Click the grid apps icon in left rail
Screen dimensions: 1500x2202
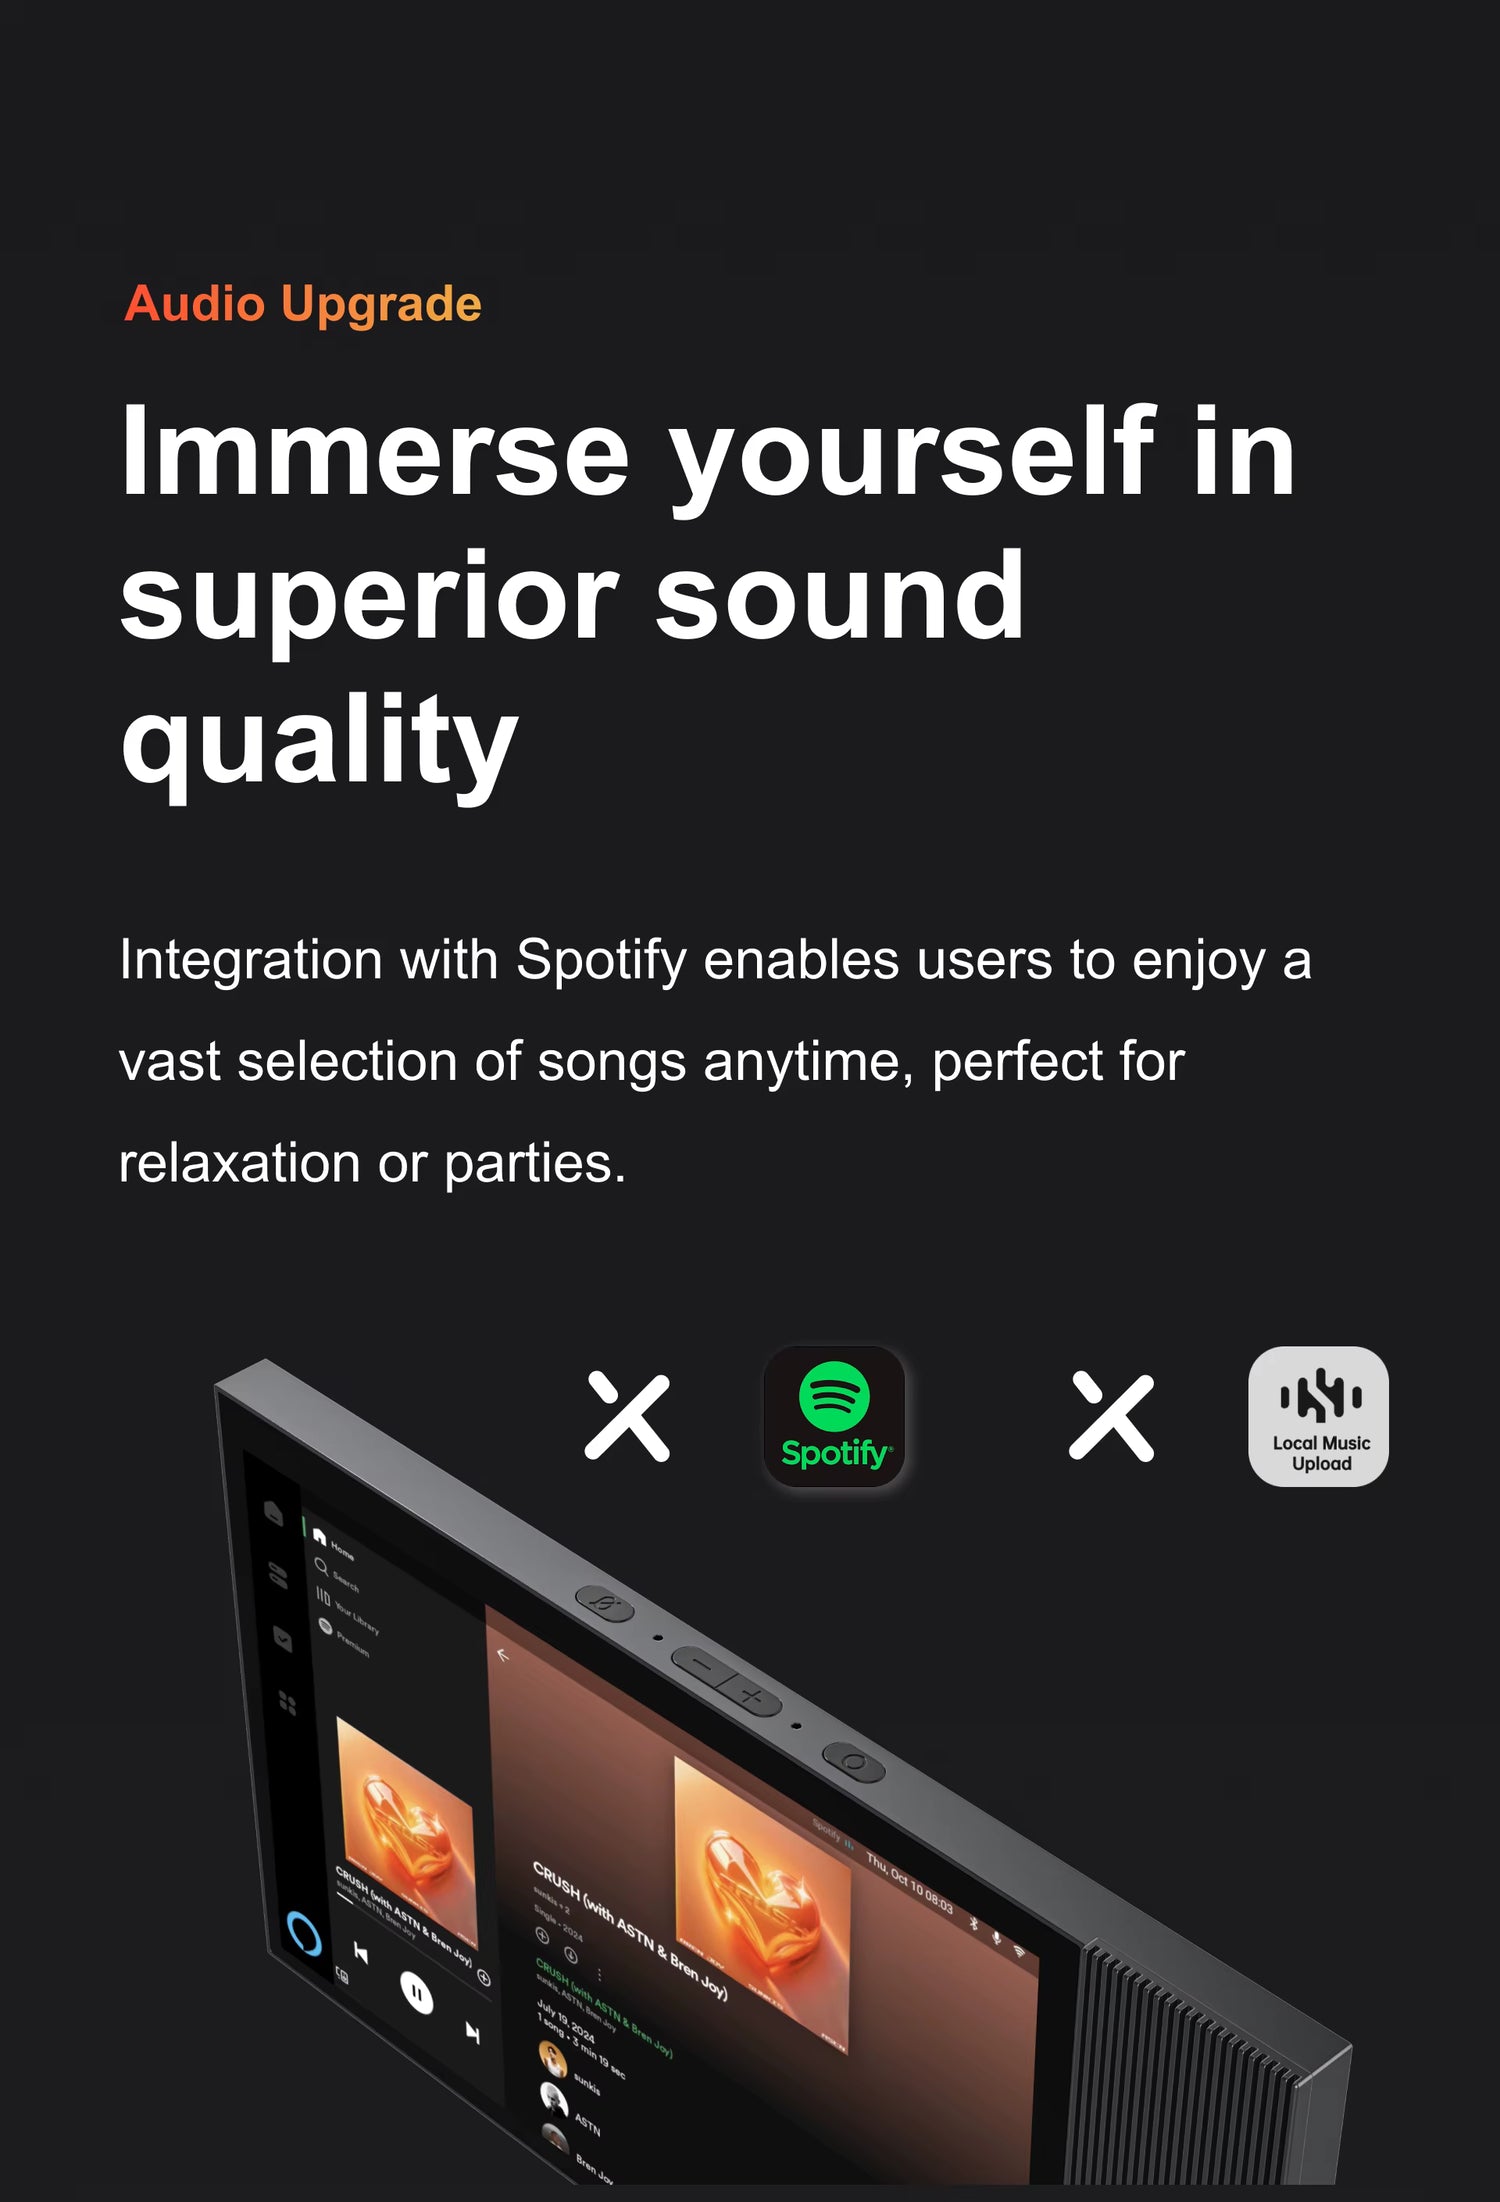pos(287,1701)
